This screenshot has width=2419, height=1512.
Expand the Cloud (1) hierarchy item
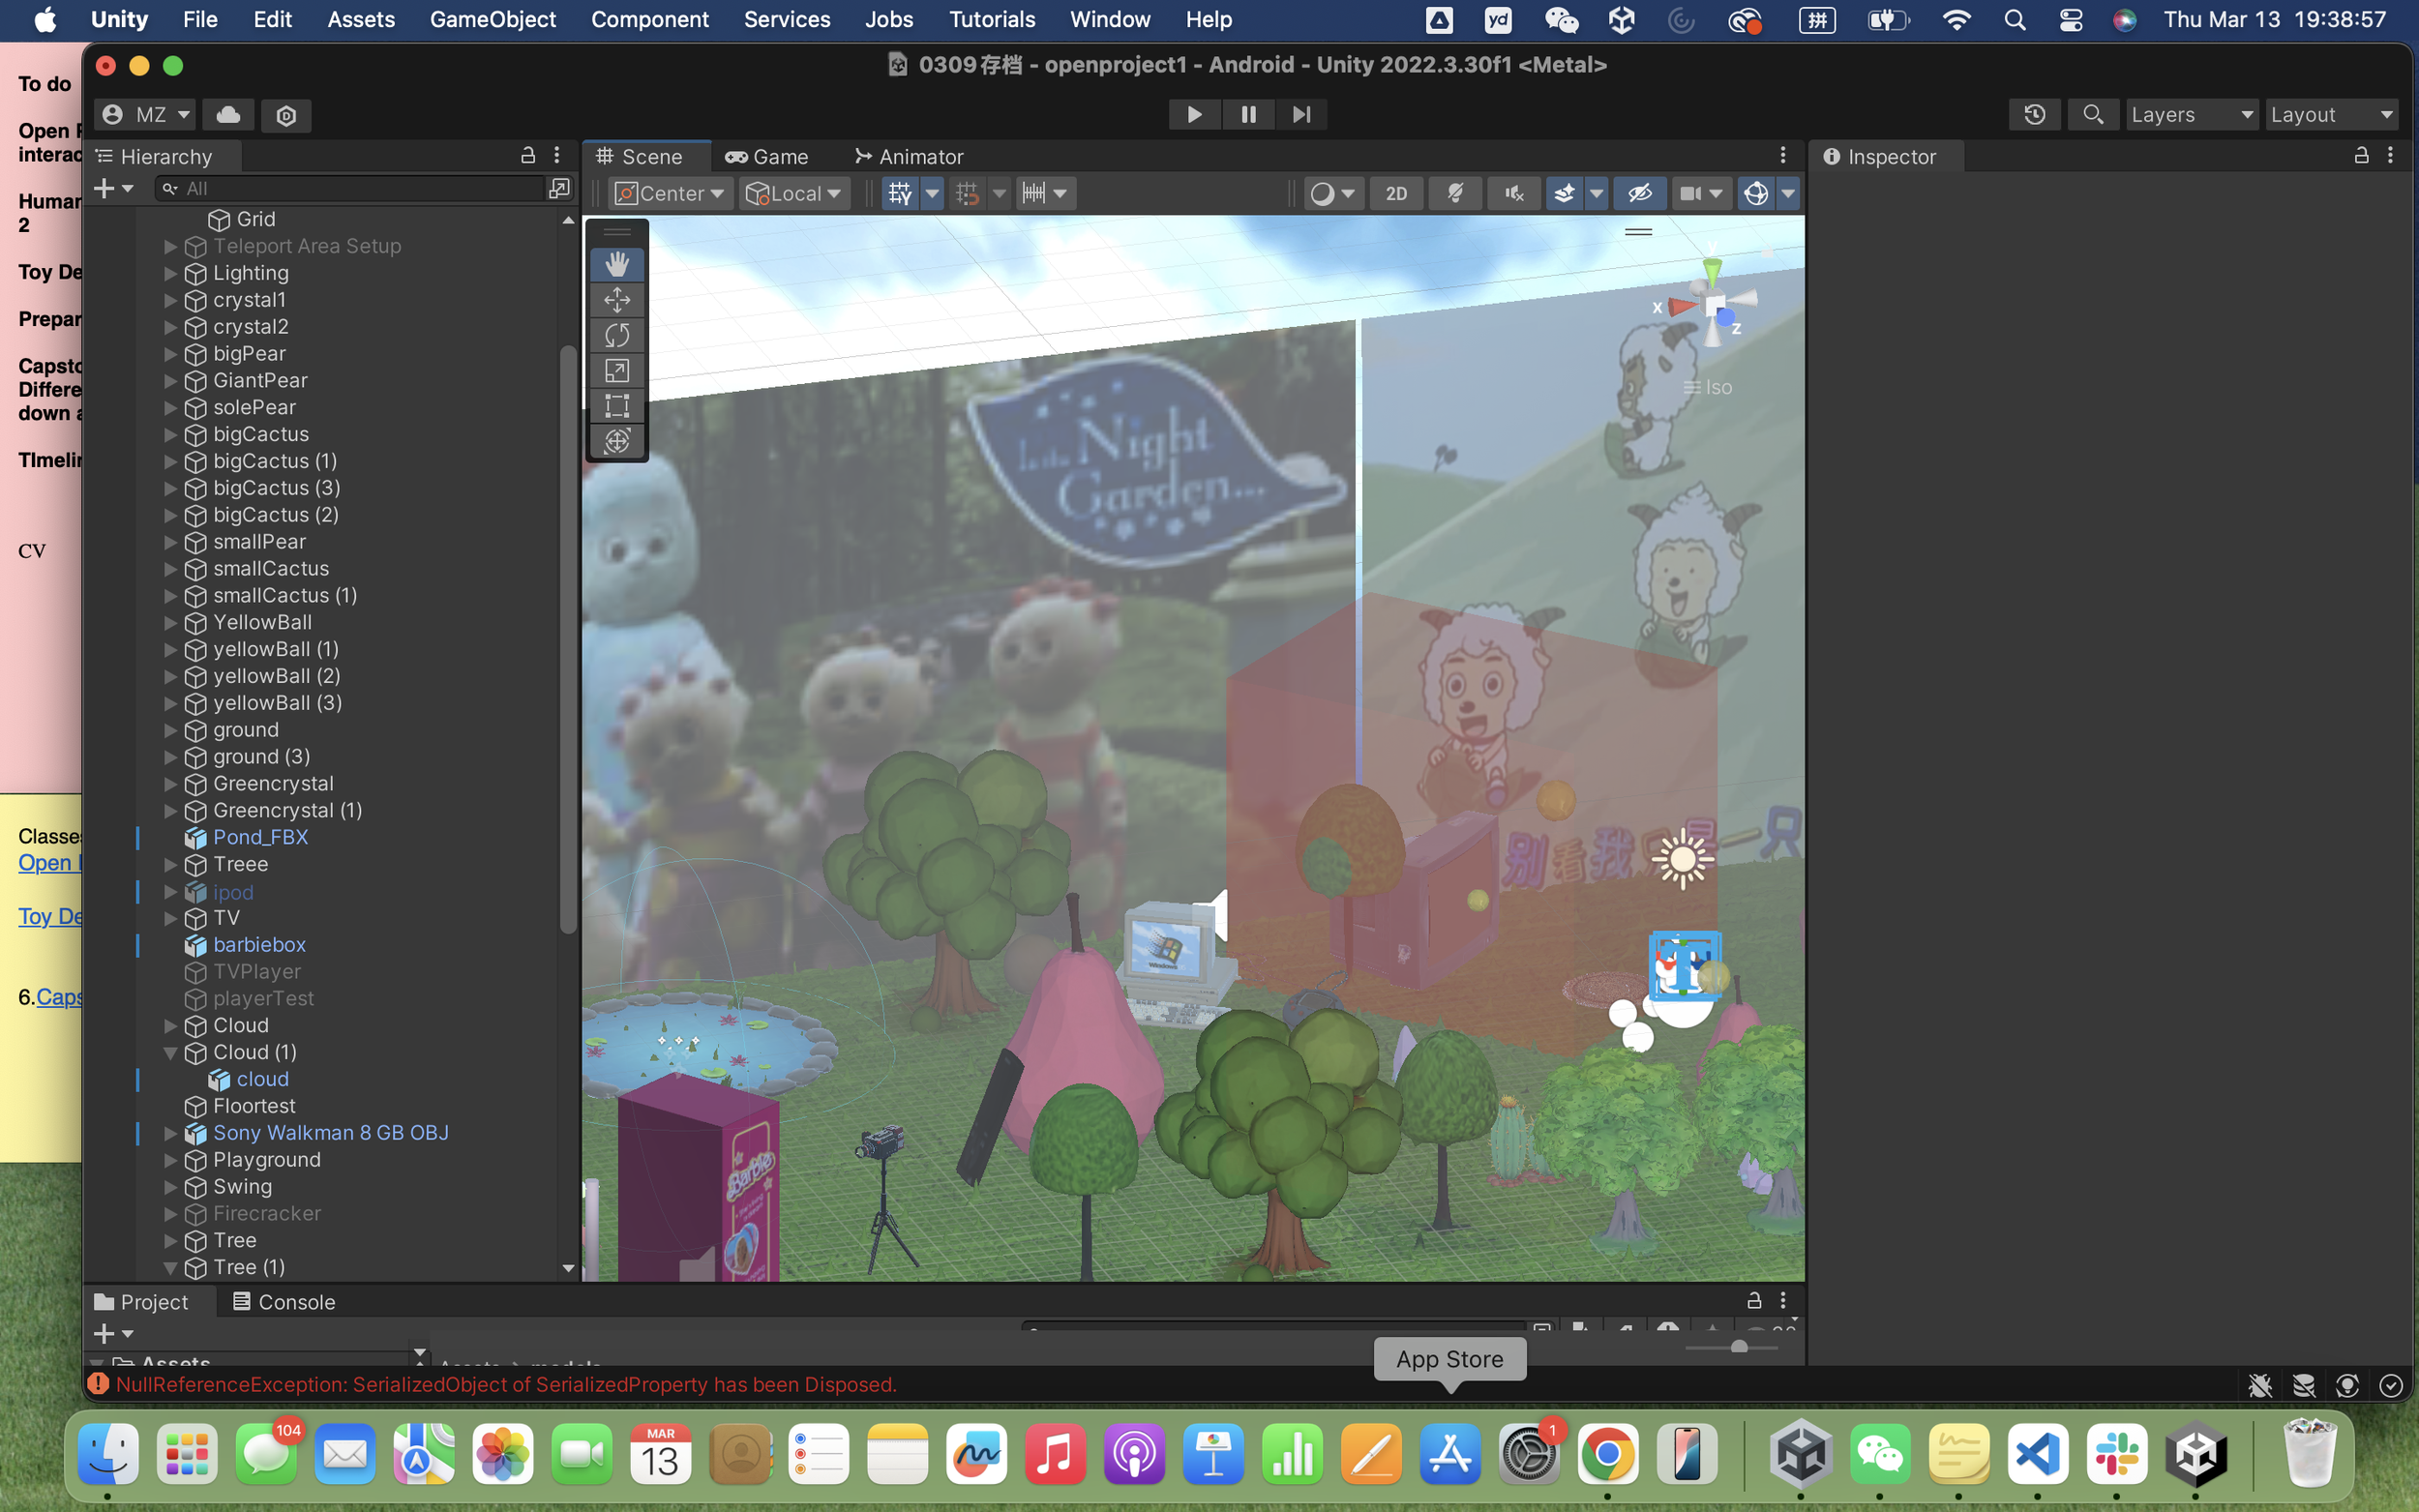click(171, 1052)
